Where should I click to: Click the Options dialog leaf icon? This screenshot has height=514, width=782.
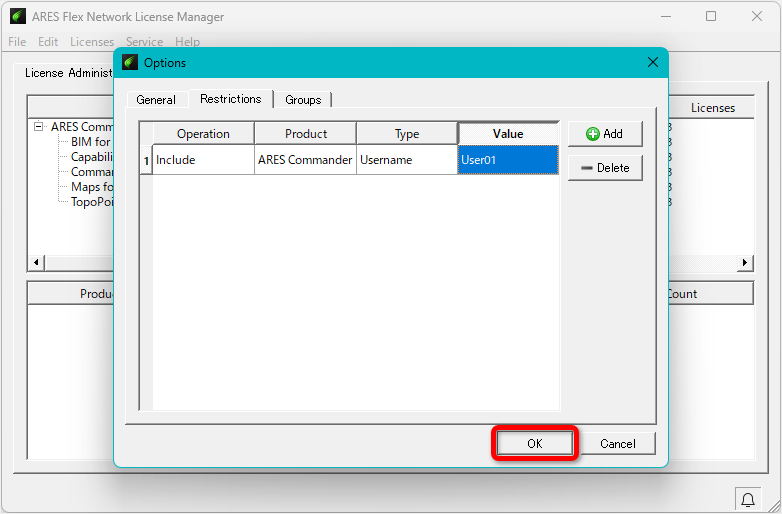[x=130, y=62]
